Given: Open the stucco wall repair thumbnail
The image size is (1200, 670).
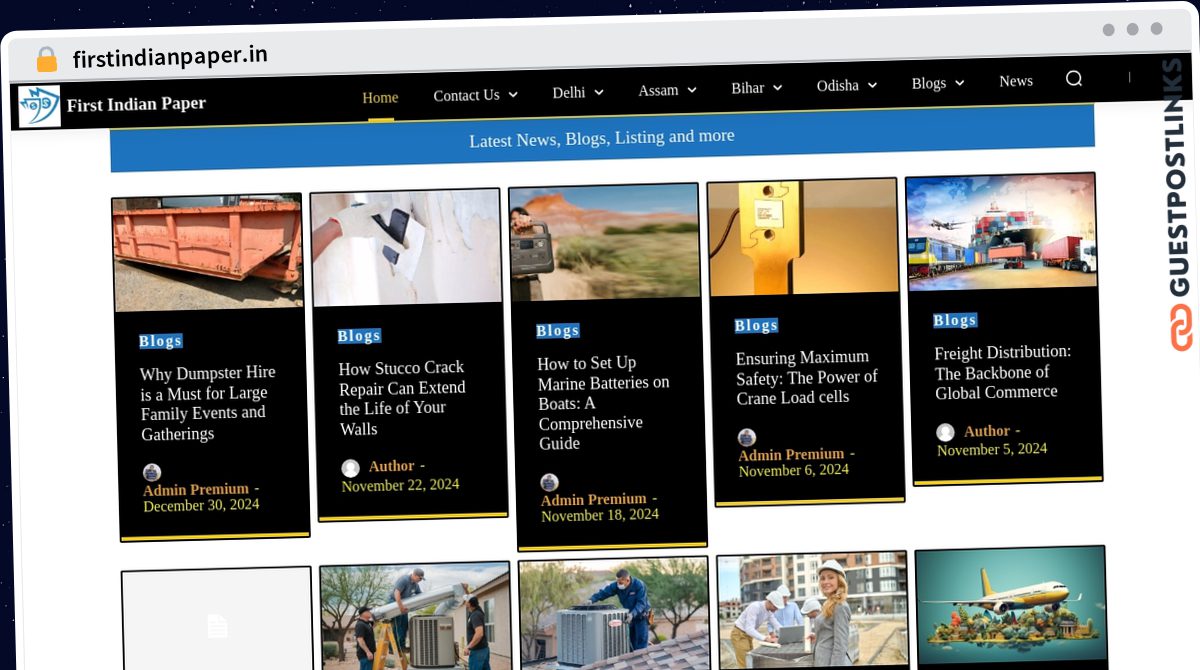Looking at the screenshot, I should [406, 248].
